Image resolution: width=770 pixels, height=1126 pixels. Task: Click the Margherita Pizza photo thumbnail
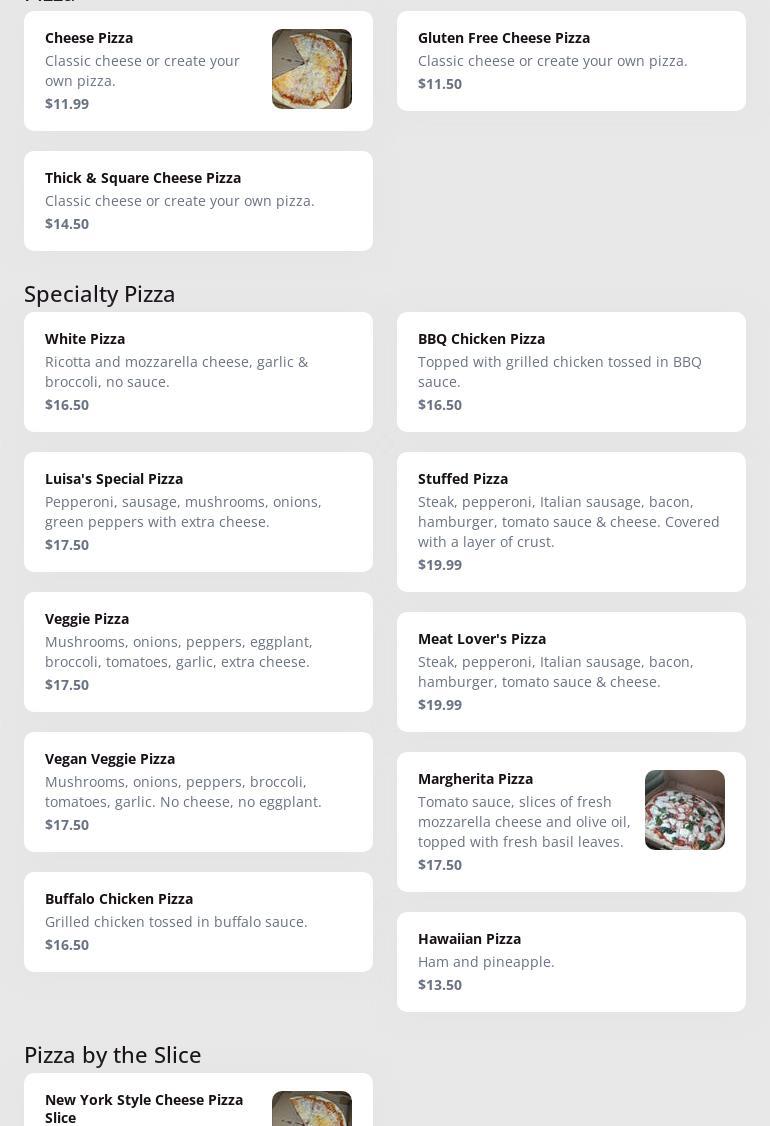(684, 810)
